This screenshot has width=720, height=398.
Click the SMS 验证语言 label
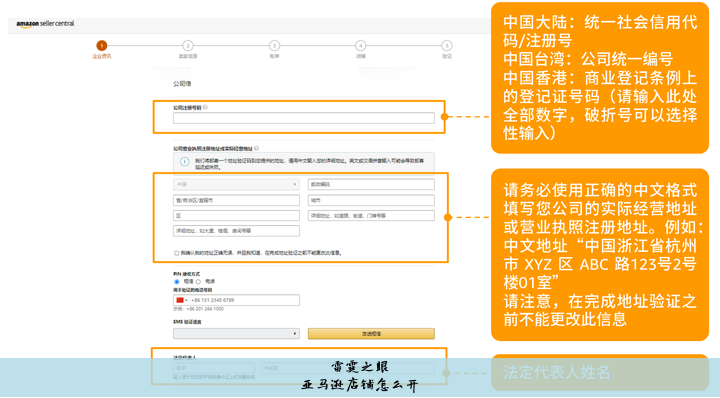(x=187, y=322)
